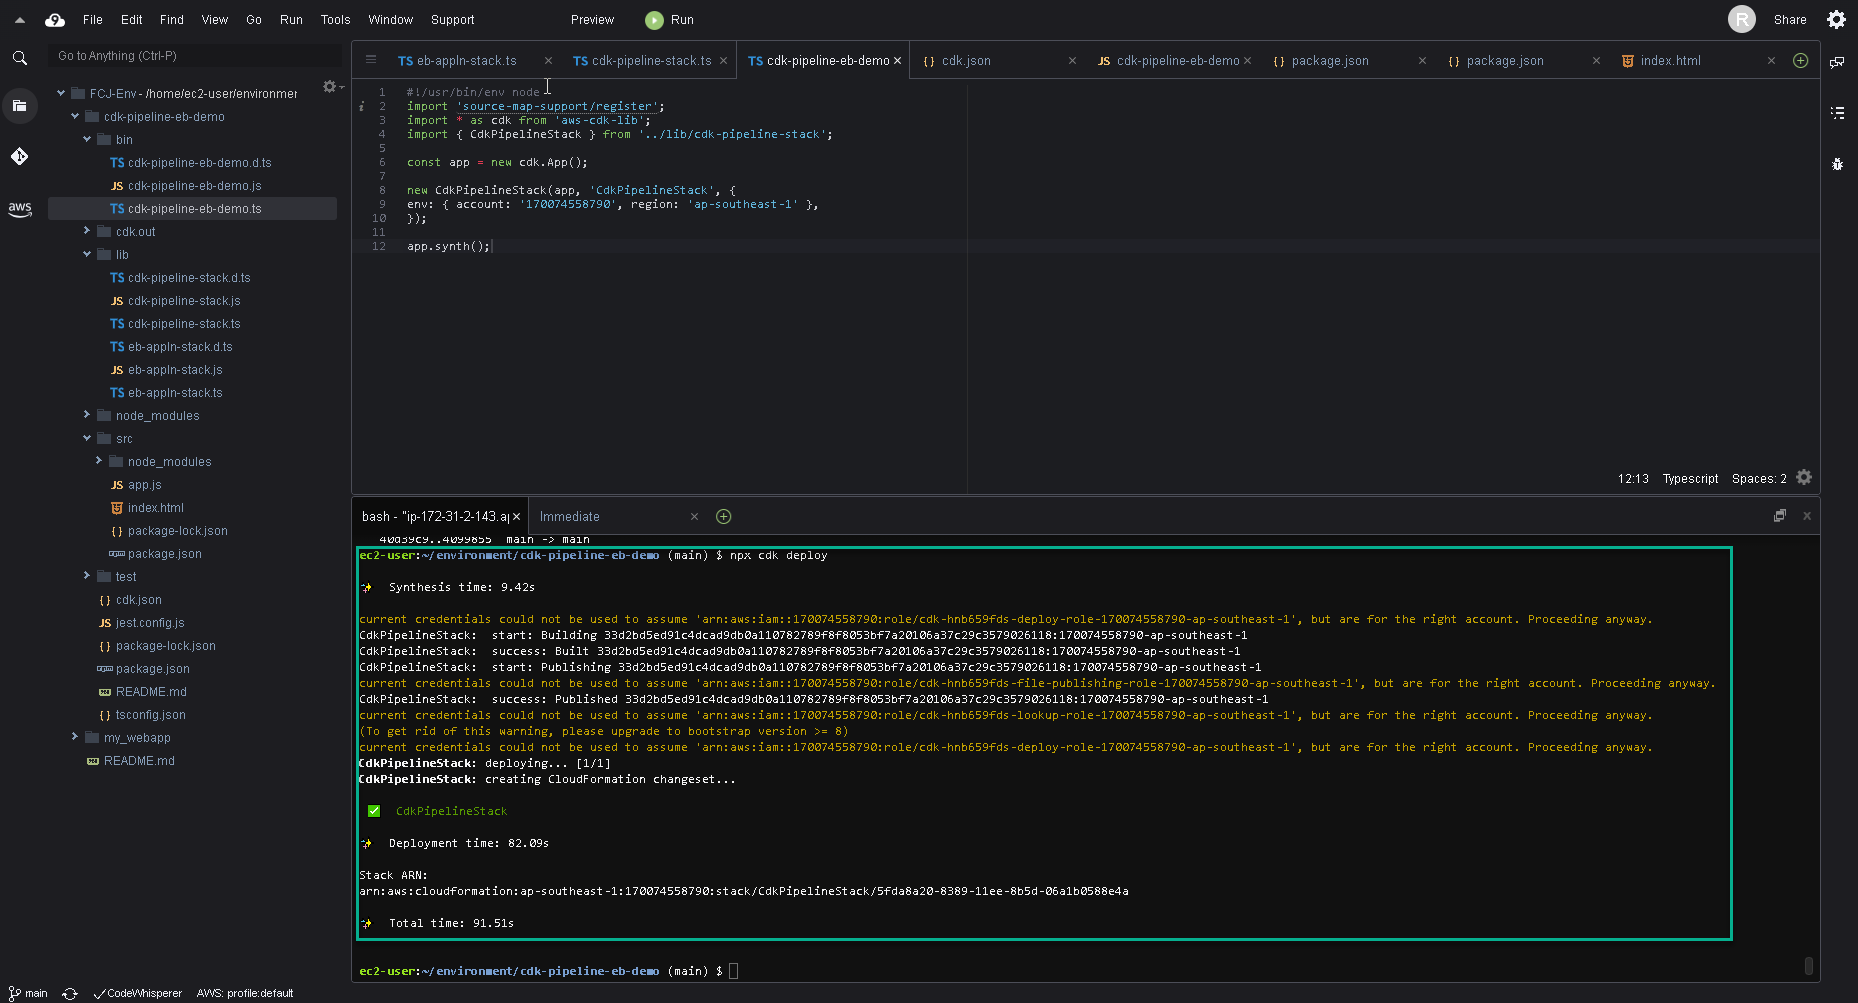Open the editor pane tab list menu

click(x=371, y=60)
